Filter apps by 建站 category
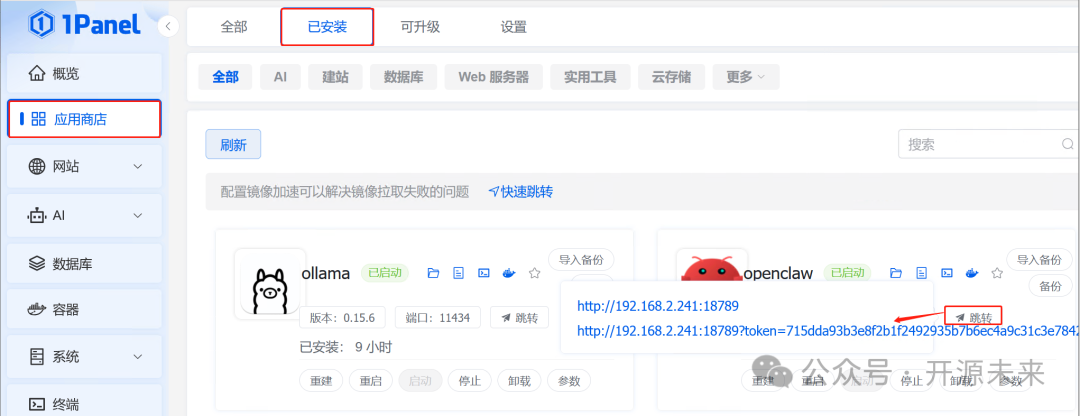1080x416 pixels. [x=335, y=77]
